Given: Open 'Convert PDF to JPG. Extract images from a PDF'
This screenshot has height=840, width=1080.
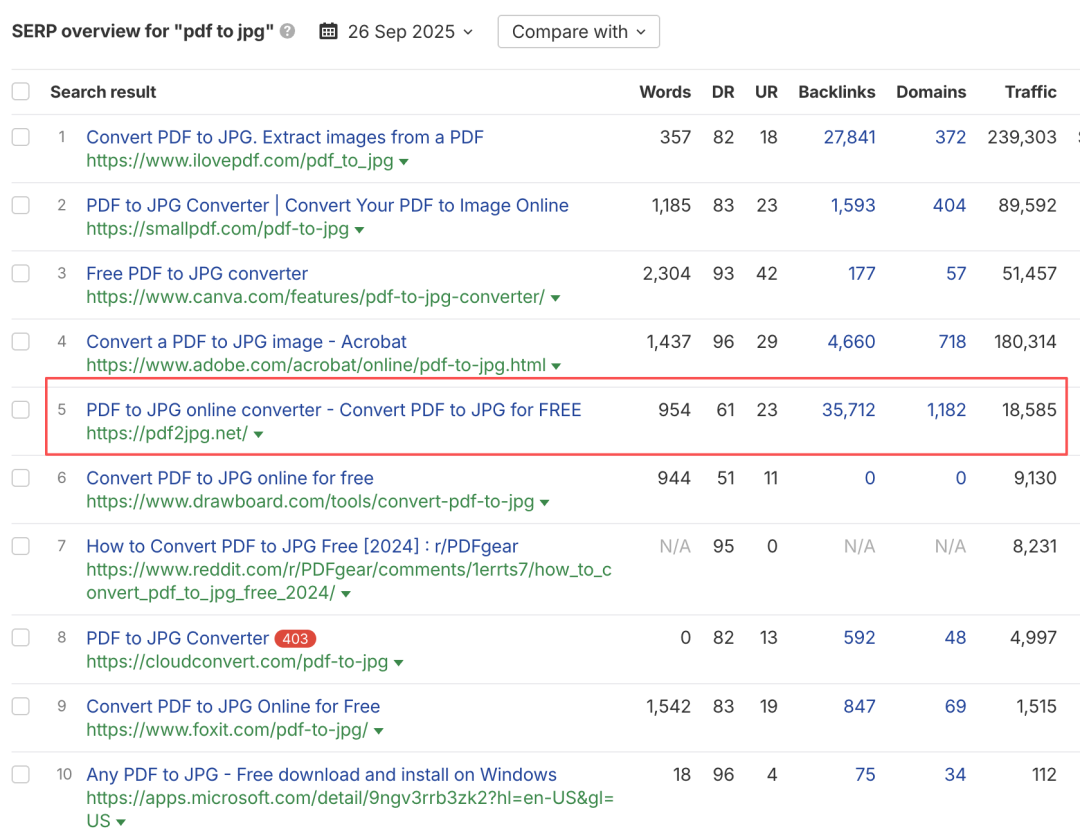Looking at the screenshot, I should (284, 136).
